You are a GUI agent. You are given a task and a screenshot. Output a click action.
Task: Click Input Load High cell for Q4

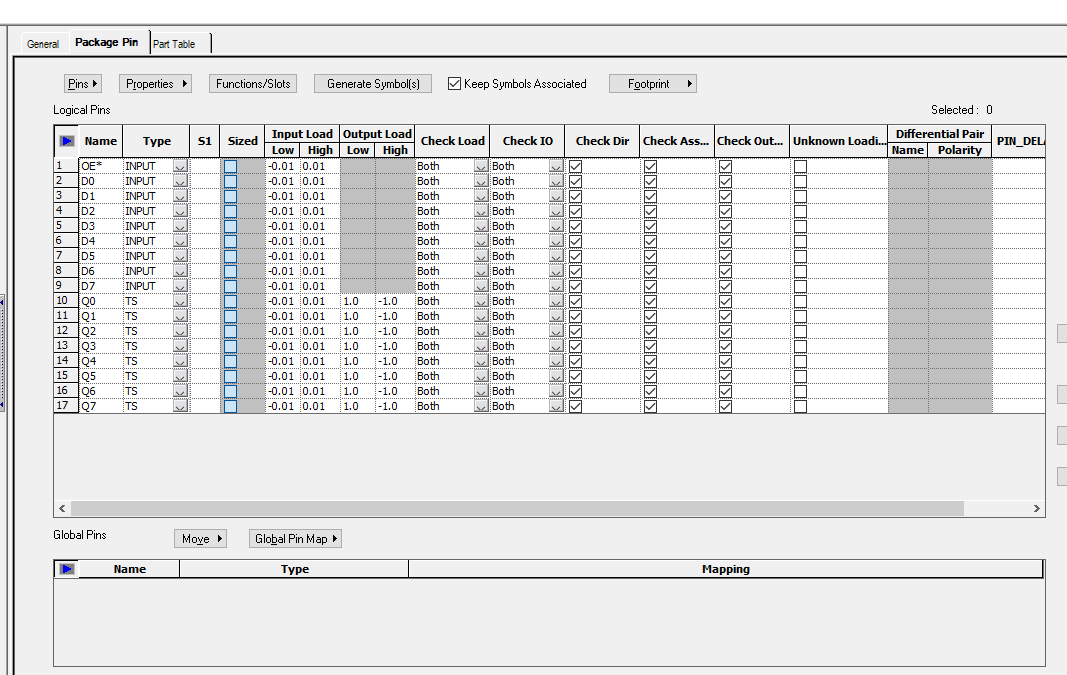(320, 361)
